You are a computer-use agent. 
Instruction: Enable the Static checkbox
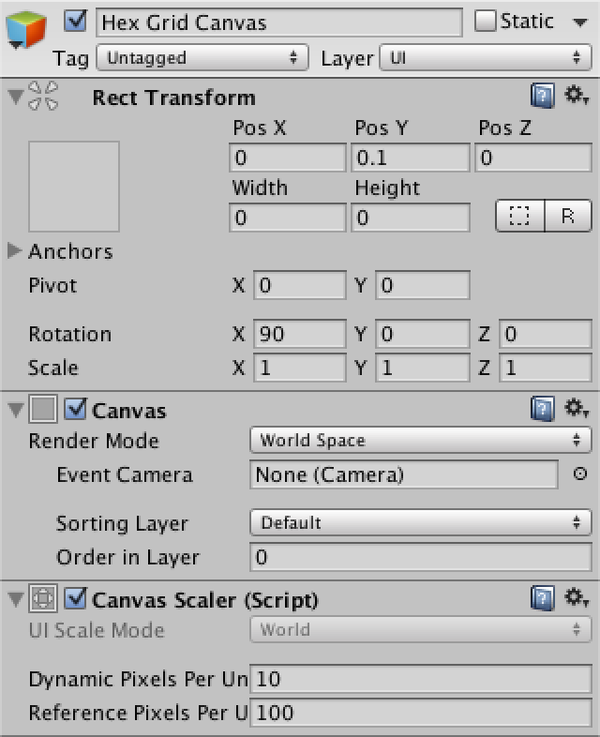(485, 21)
